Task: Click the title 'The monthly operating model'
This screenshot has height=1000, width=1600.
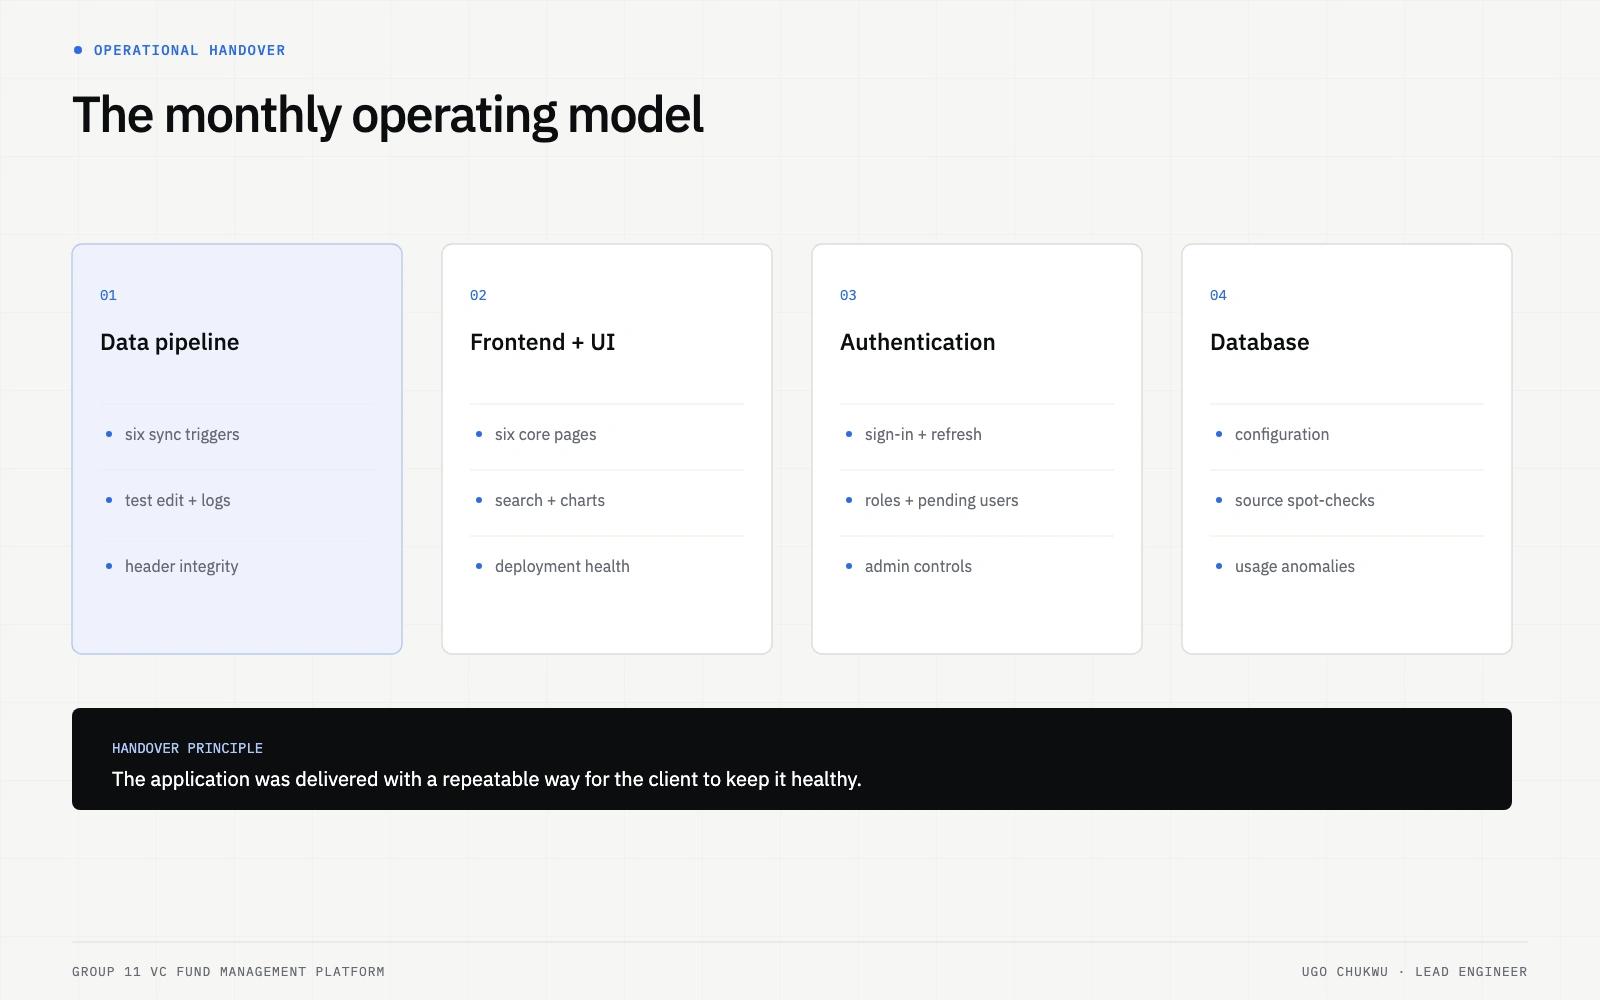Action: pos(388,115)
